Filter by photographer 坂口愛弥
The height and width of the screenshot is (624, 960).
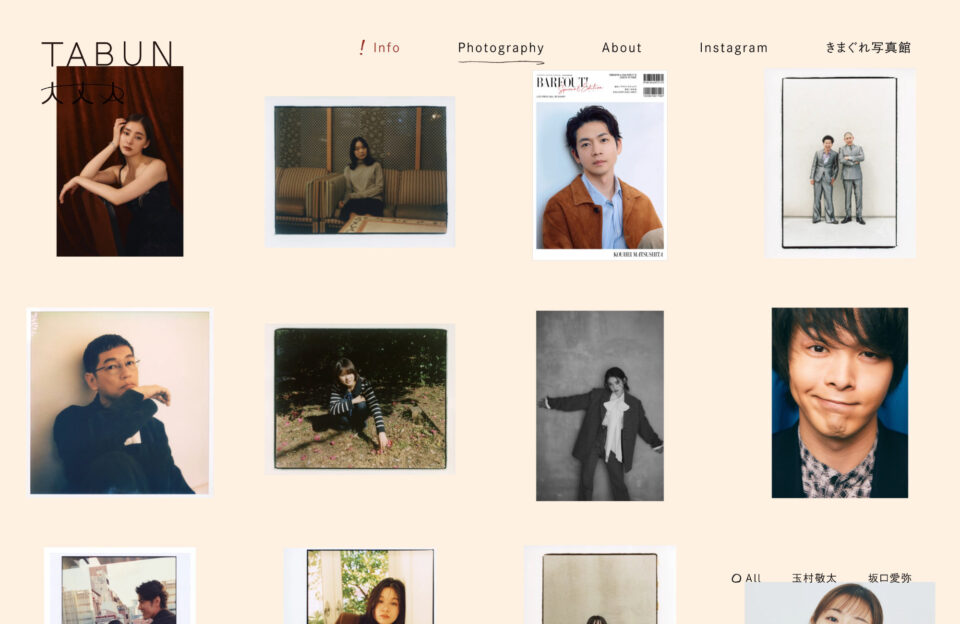890,577
